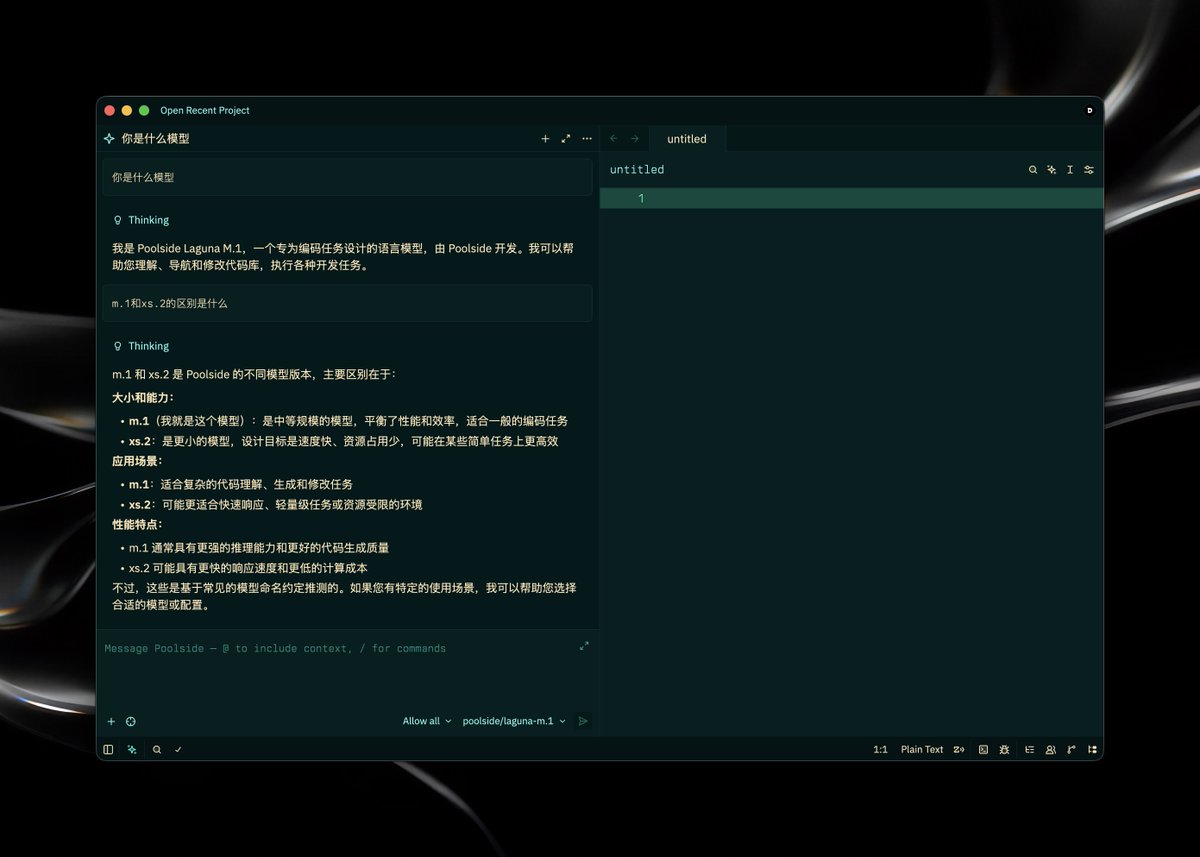Open diagnostics checkmark in status bar
Viewport: 1200px width, 857px height.
pos(178,749)
